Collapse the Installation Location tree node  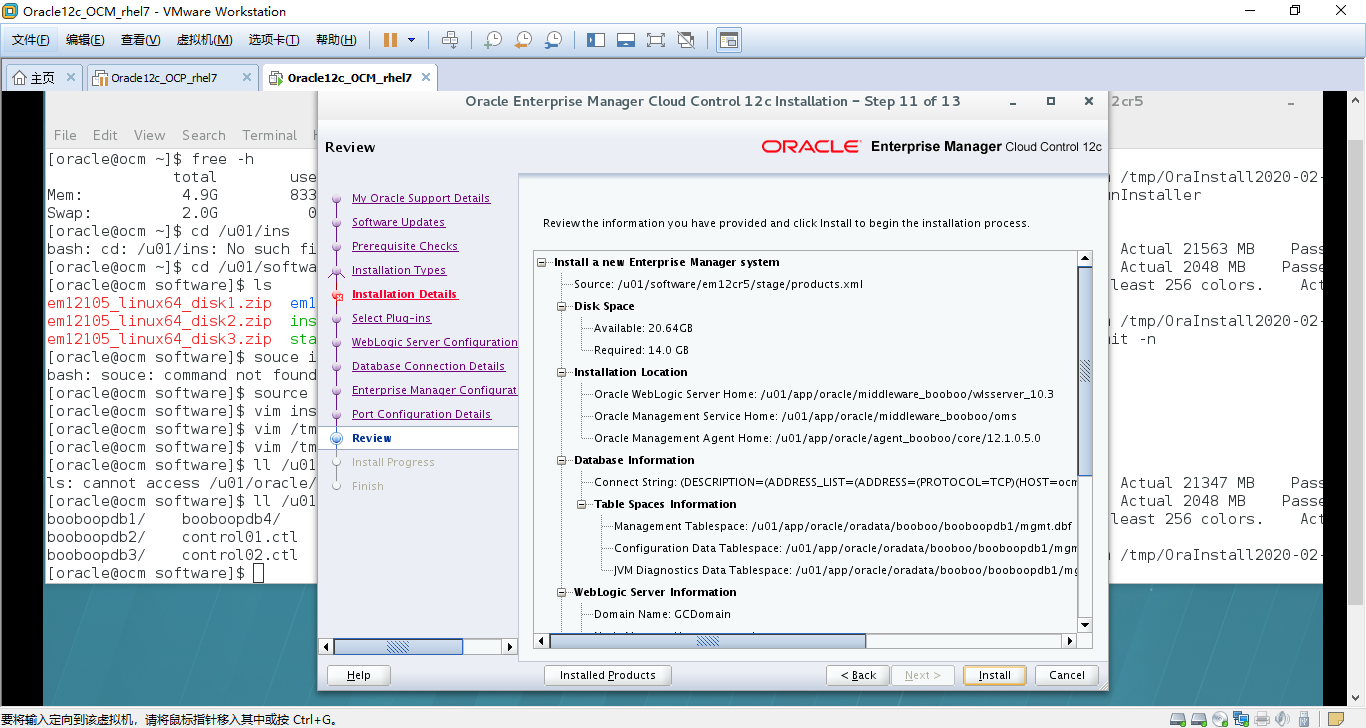coord(563,372)
